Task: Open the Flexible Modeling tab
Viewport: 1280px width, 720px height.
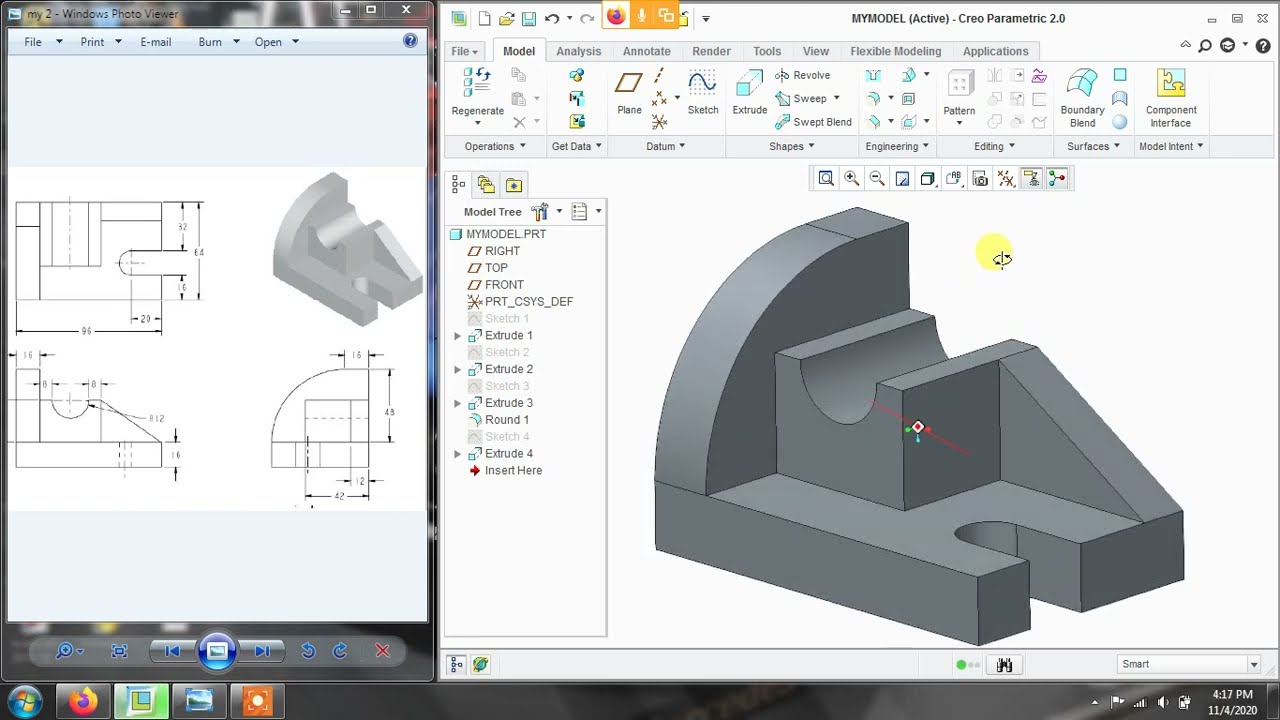Action: click(x=895, y=51)
